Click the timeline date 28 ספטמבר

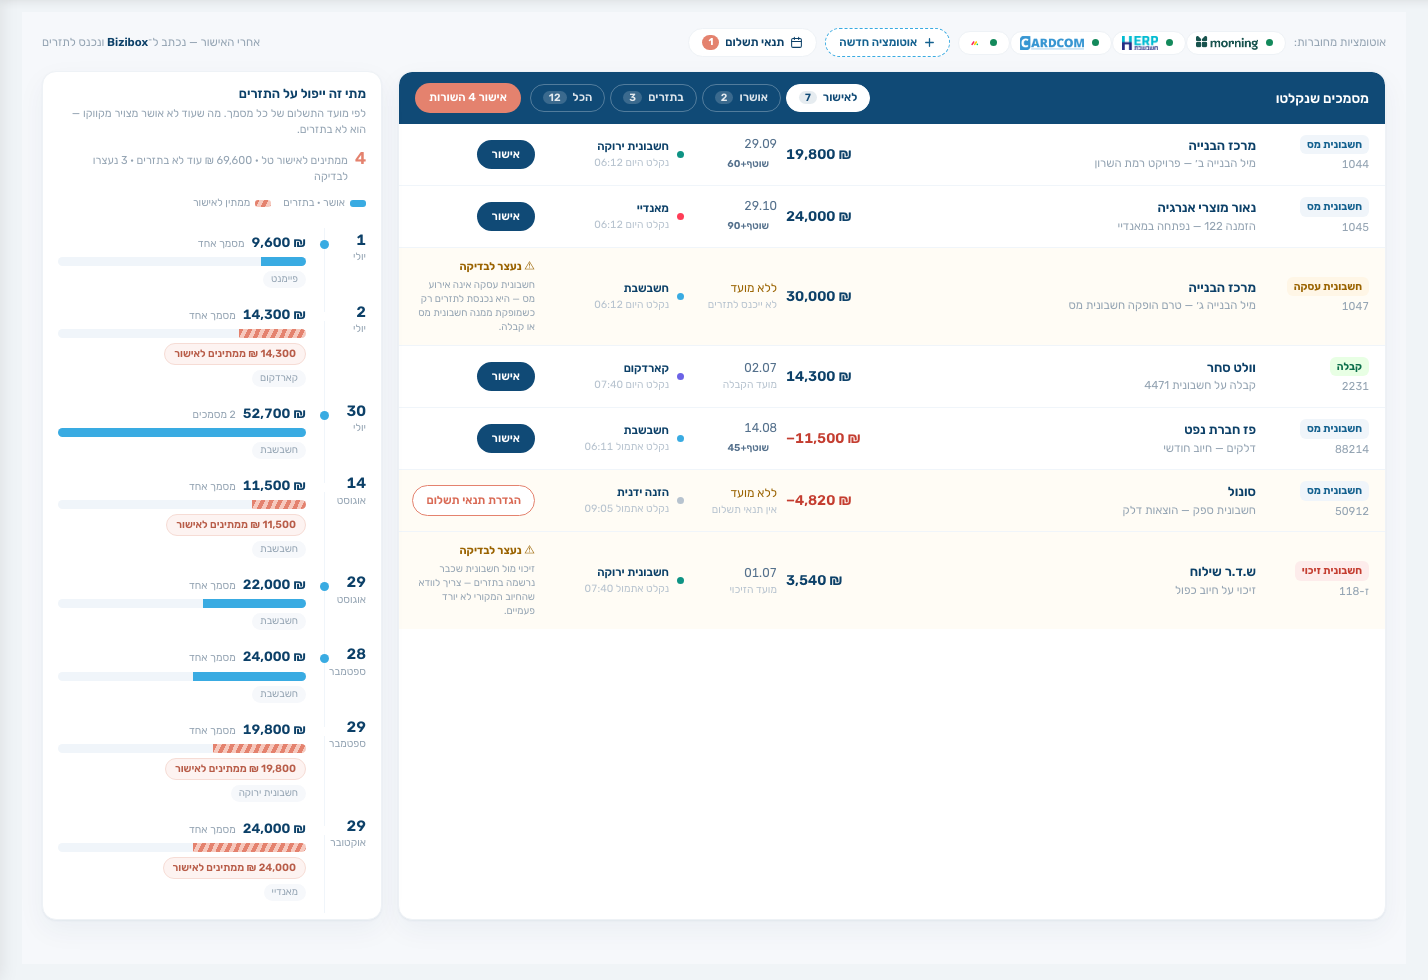tap(348, 662)
